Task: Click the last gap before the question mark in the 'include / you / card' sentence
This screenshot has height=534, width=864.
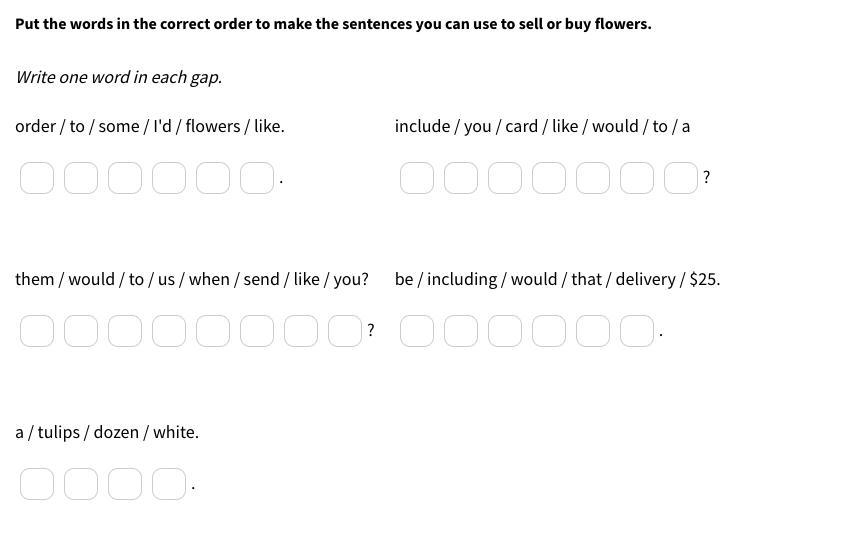Action: click(x=681, y=178)
